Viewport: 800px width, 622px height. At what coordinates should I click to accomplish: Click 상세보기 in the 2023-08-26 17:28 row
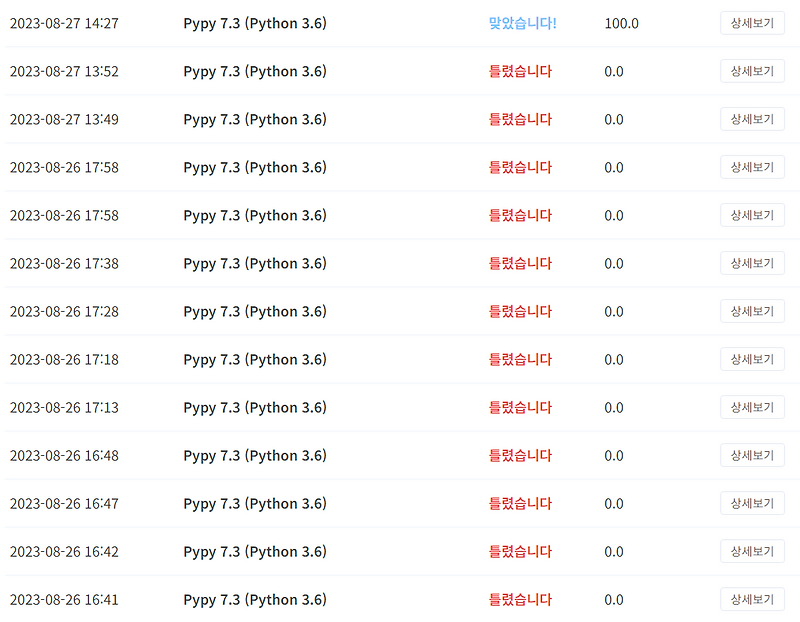[x=752, y=311]
